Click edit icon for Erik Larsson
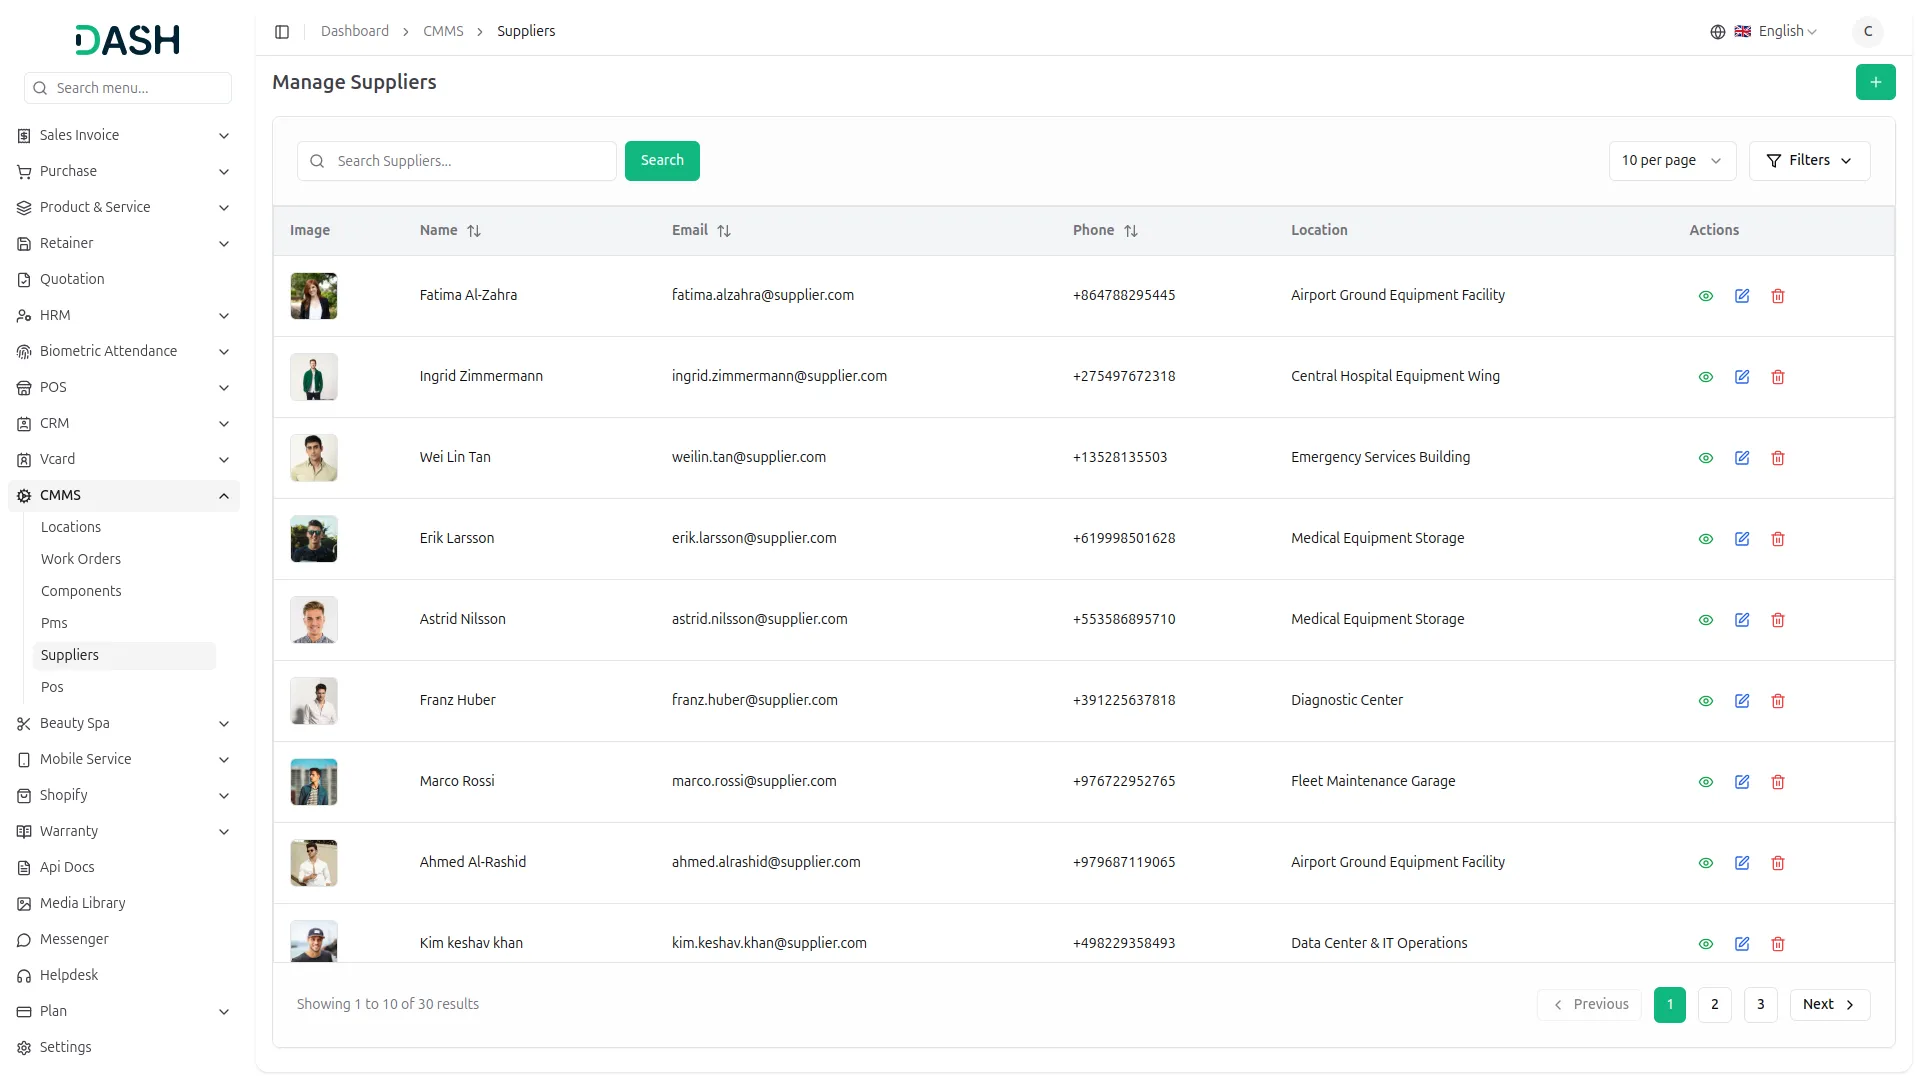 point(1741,539)
